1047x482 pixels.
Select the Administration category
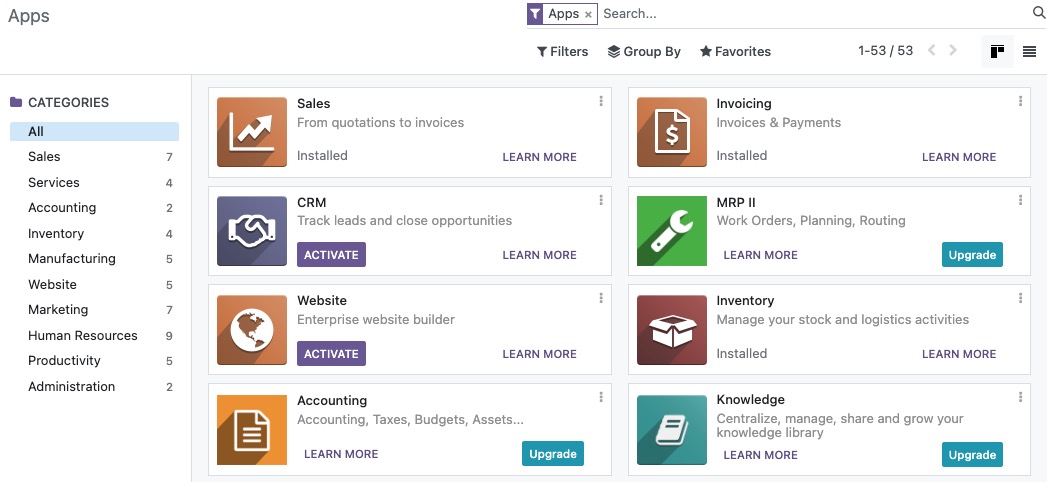tap(94, 387)
